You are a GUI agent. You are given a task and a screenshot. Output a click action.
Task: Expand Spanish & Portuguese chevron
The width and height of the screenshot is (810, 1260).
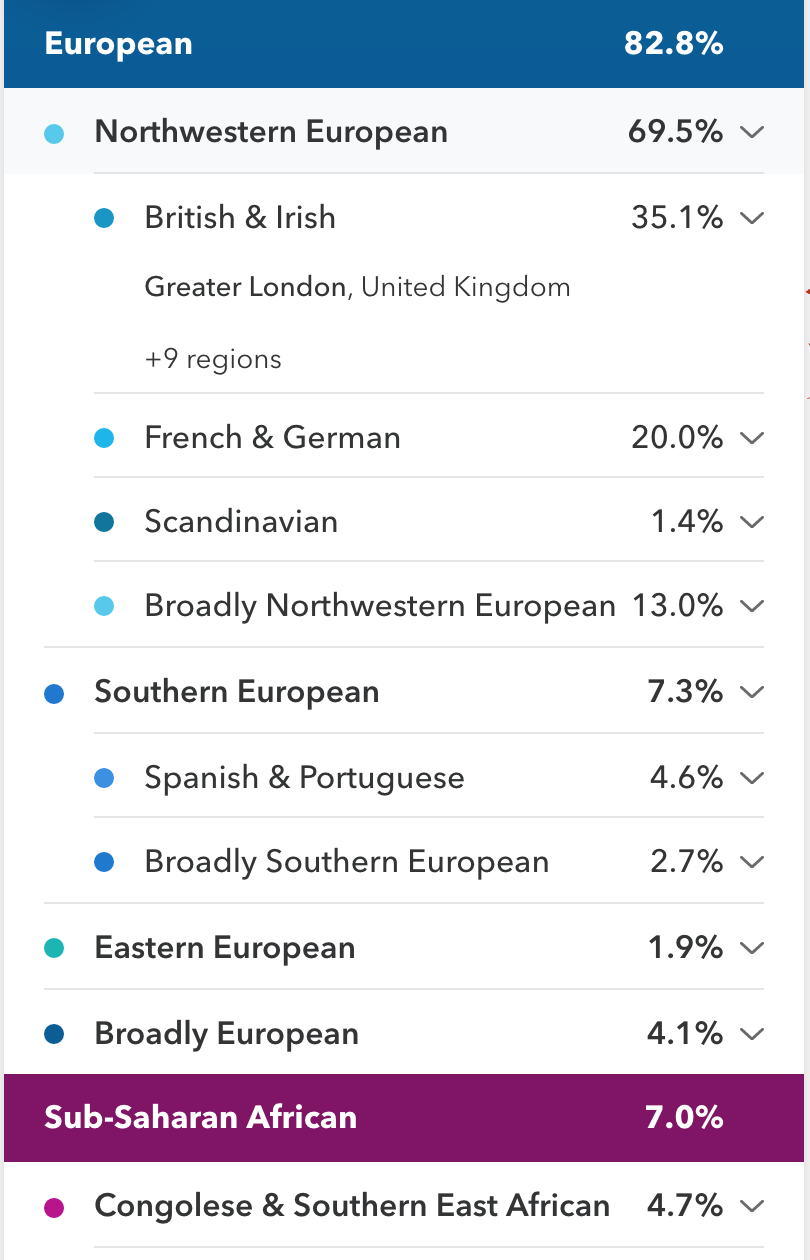753,778
